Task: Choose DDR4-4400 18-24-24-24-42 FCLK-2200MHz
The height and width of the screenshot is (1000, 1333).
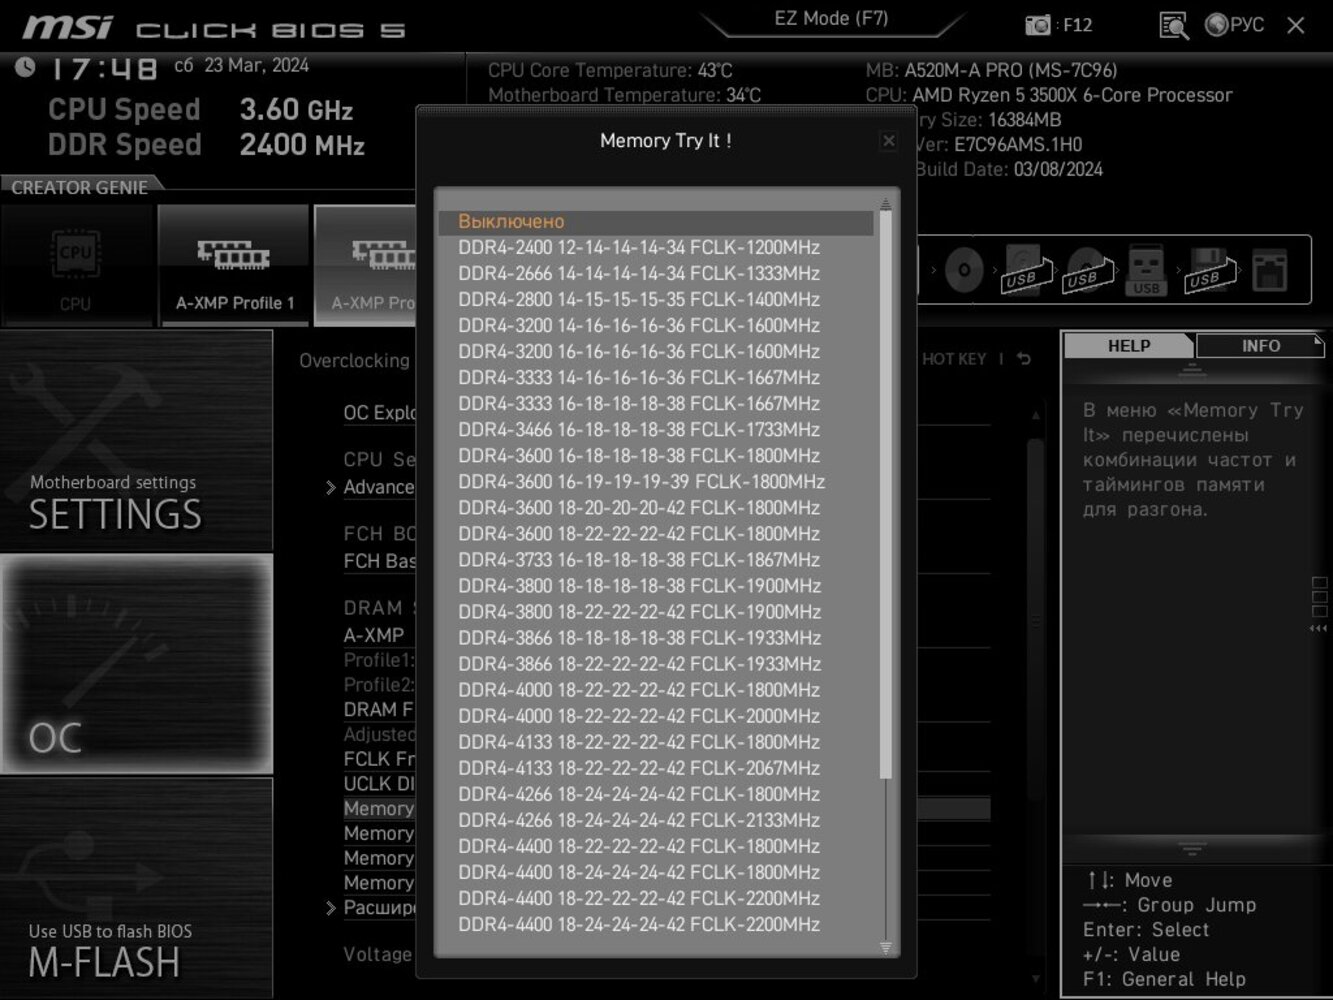Action: 656,924
